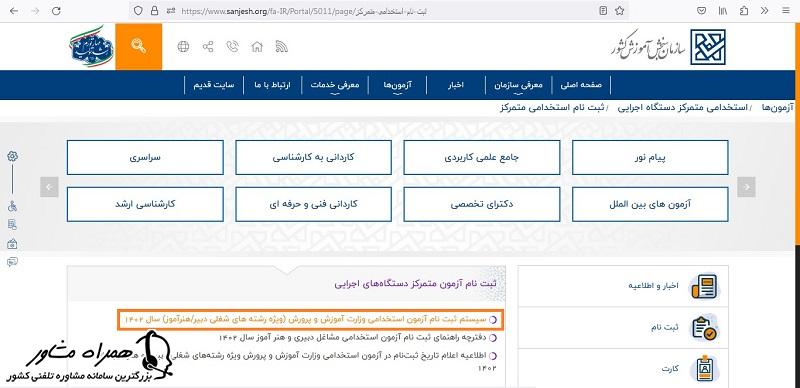Click the calendar sidebar icon

click(13, 244)
